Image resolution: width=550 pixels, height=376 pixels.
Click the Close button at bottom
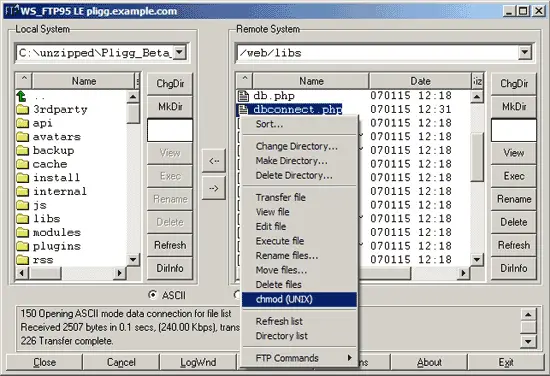44,362
